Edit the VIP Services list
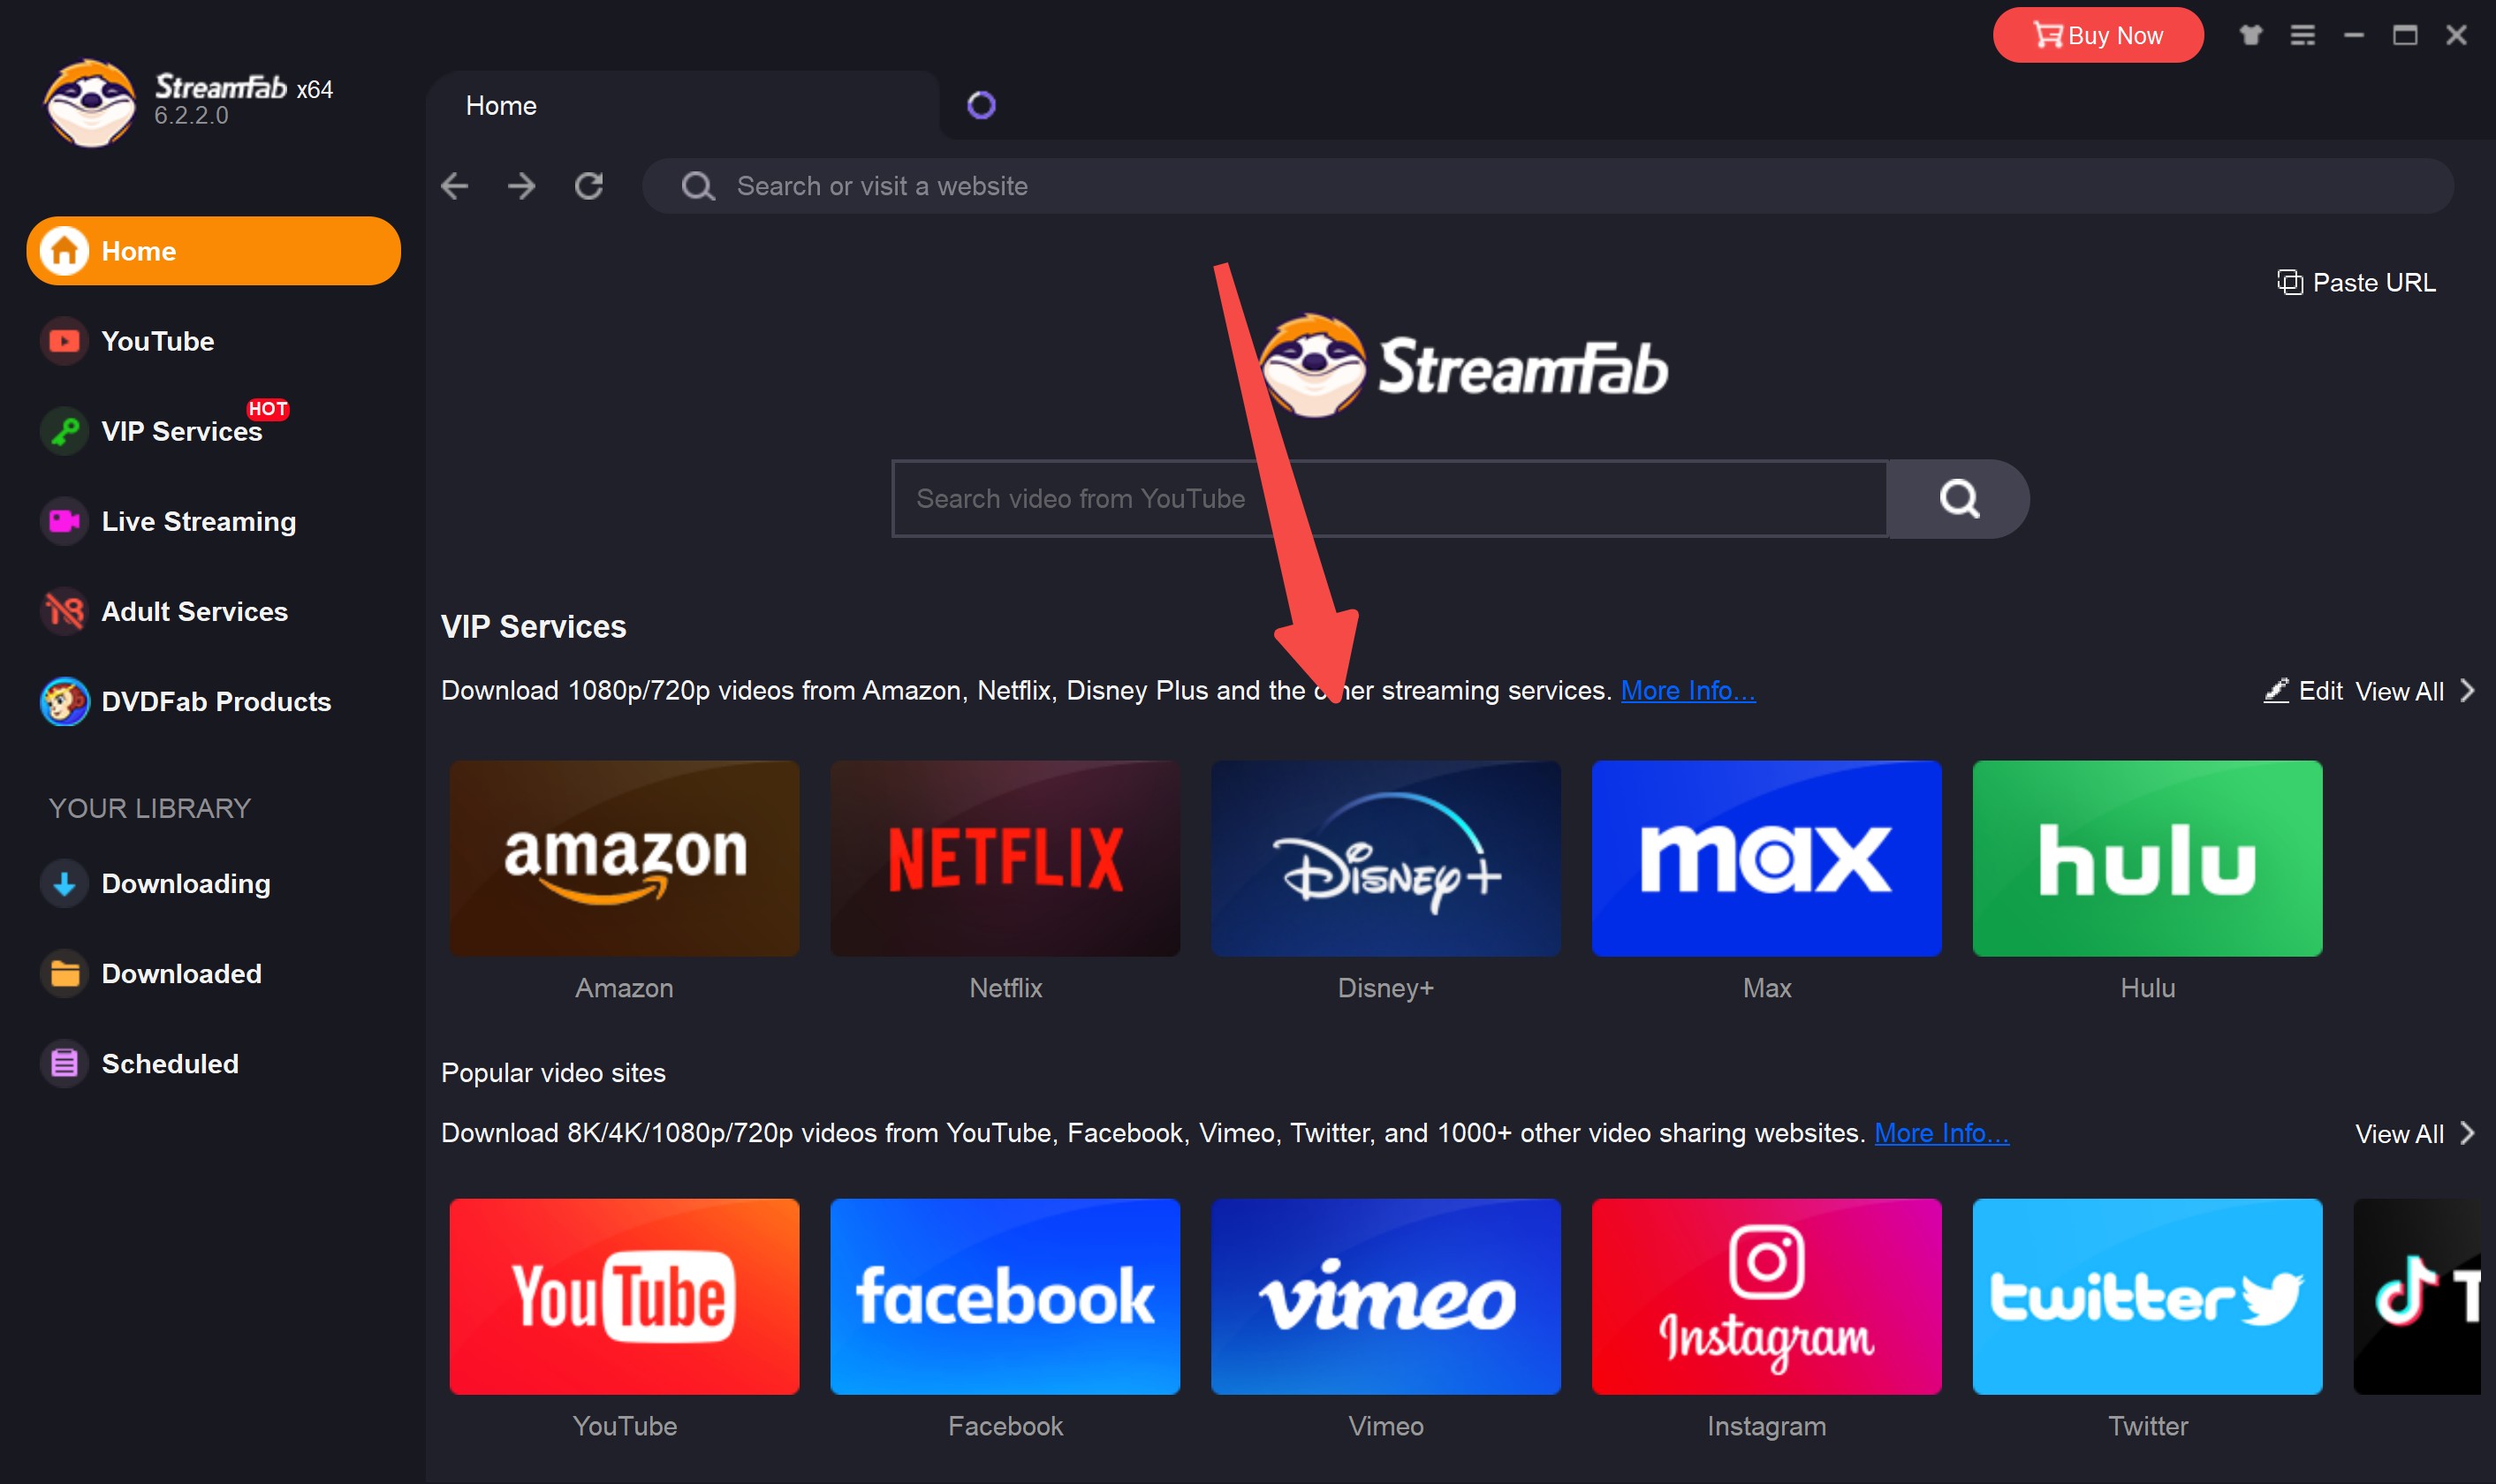Image resolution: width=2496 pixels, height=1484 pixels. (2303, 691)
